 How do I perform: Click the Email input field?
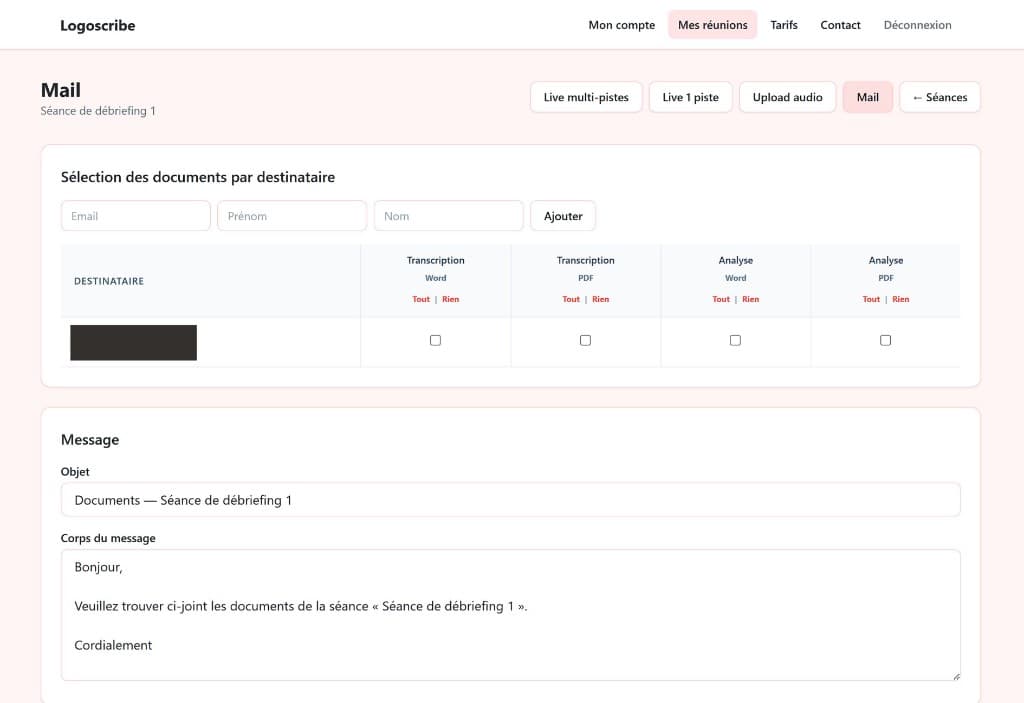[135, 215]
